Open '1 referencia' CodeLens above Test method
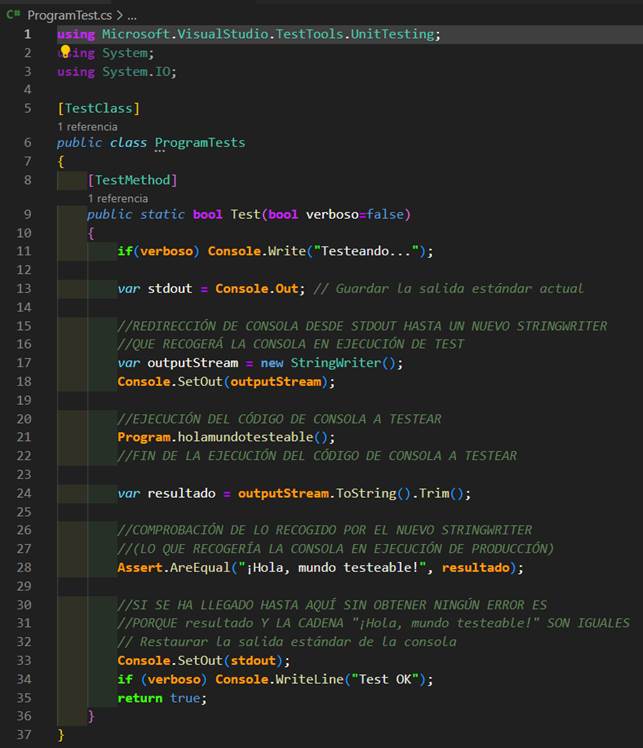 point(118,198)
